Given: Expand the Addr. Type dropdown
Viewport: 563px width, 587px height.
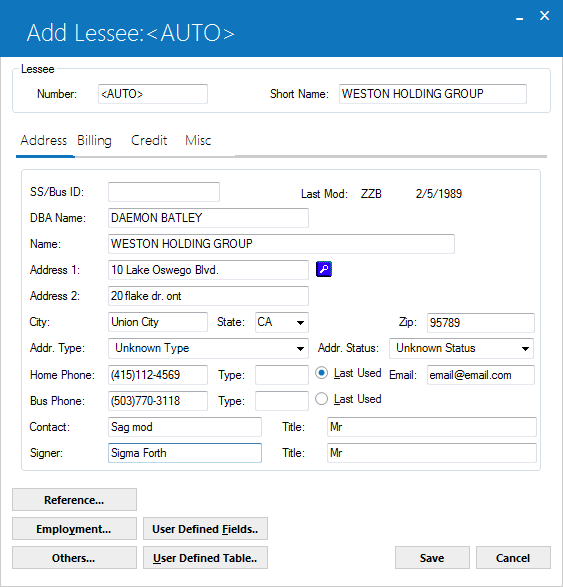Looking at the screenshot, I should [208, 348].
